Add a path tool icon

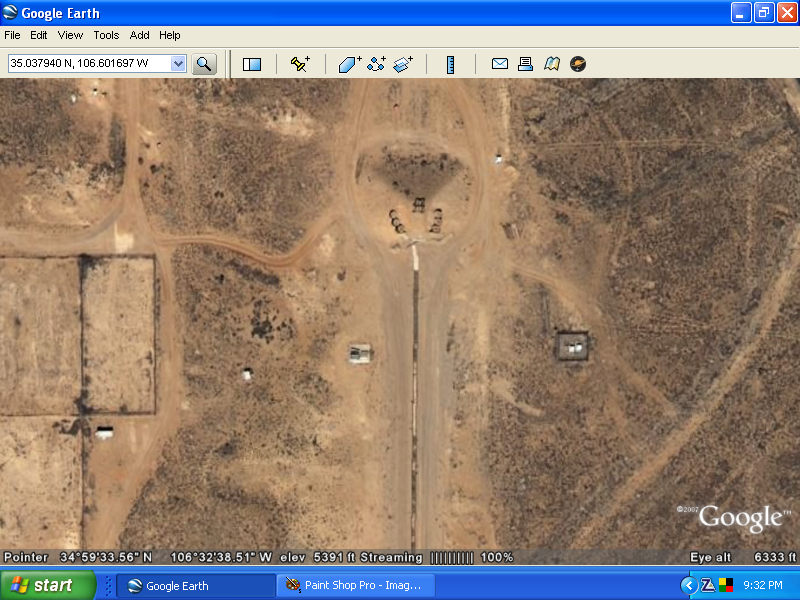[377, 64]
